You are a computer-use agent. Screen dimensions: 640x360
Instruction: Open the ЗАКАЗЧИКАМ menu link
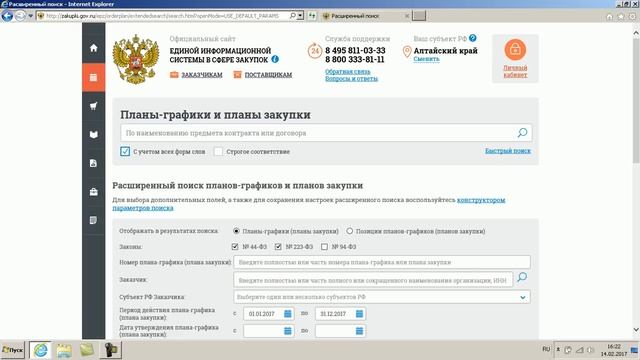(x=202, y=75)
